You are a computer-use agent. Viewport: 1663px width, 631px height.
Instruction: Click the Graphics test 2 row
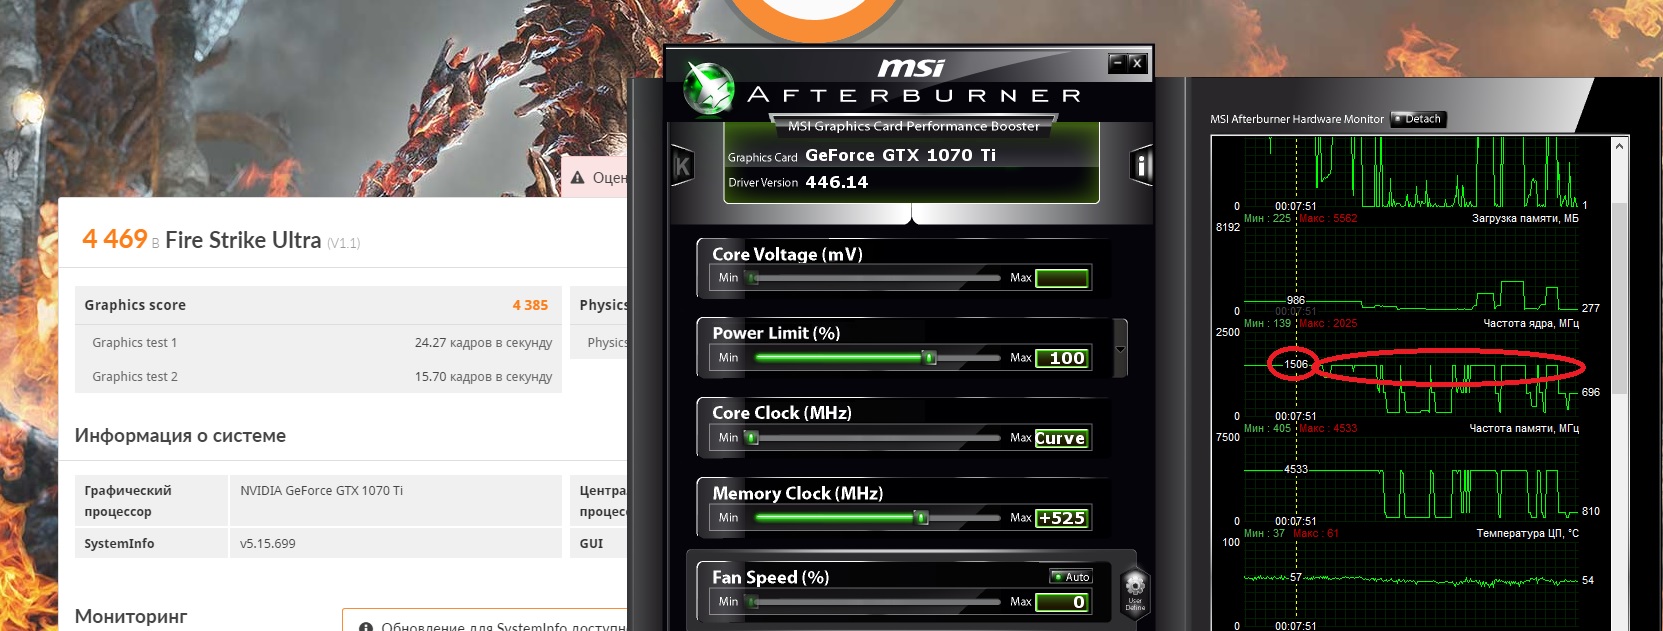(x=318, y=376)
